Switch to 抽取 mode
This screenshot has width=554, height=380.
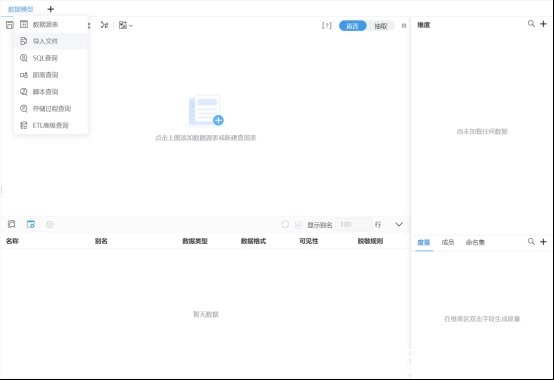click(x=381, y=26)
